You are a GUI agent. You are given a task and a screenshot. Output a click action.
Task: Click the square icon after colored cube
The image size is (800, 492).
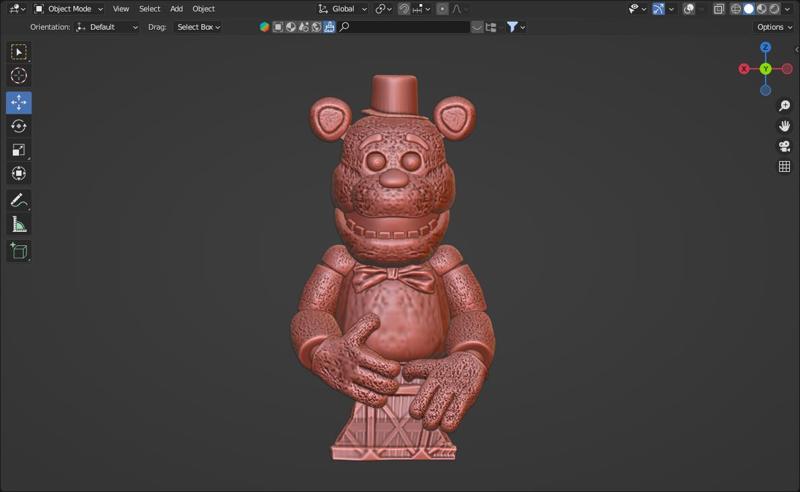278,27
